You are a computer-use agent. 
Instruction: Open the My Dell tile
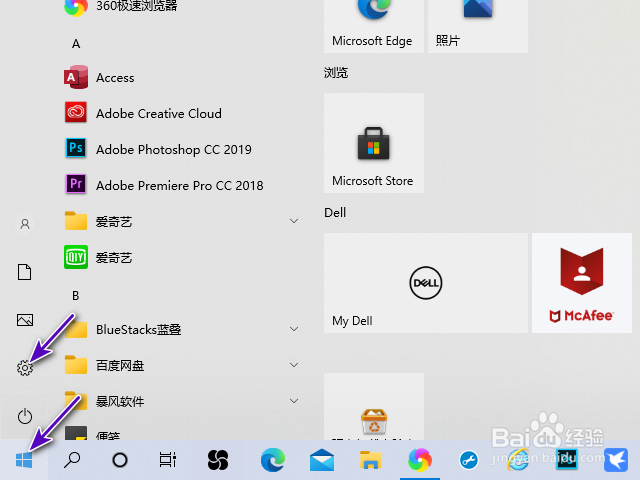click(x=426, y=283)
